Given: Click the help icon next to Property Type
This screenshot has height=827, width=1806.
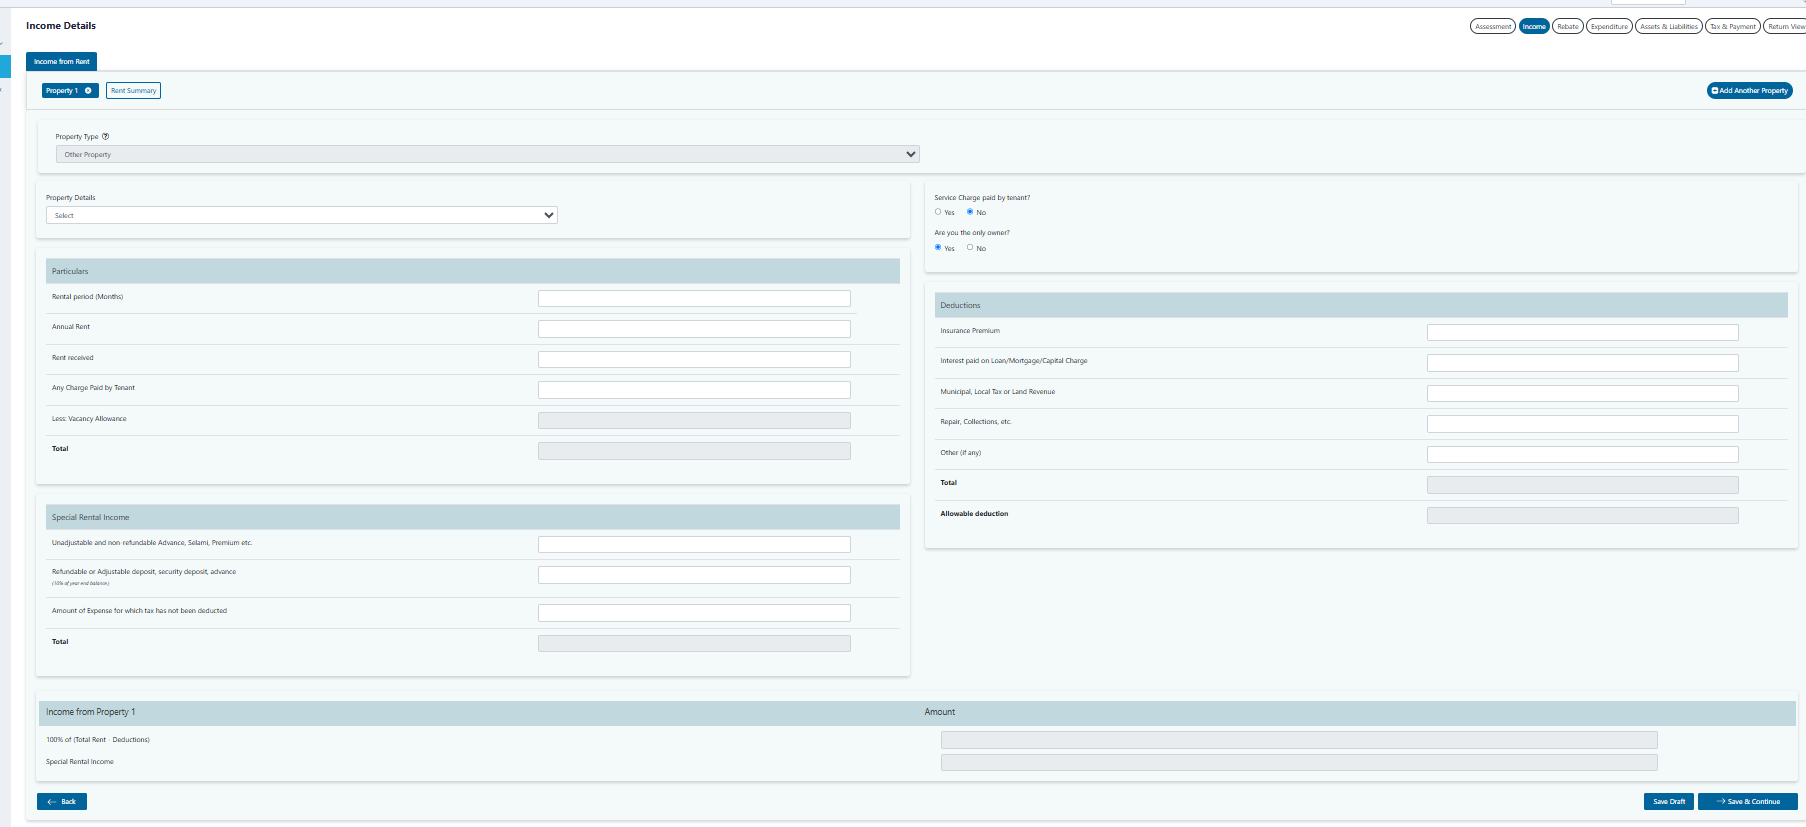Looking at the screenshot, I should [x=105, y=136].
